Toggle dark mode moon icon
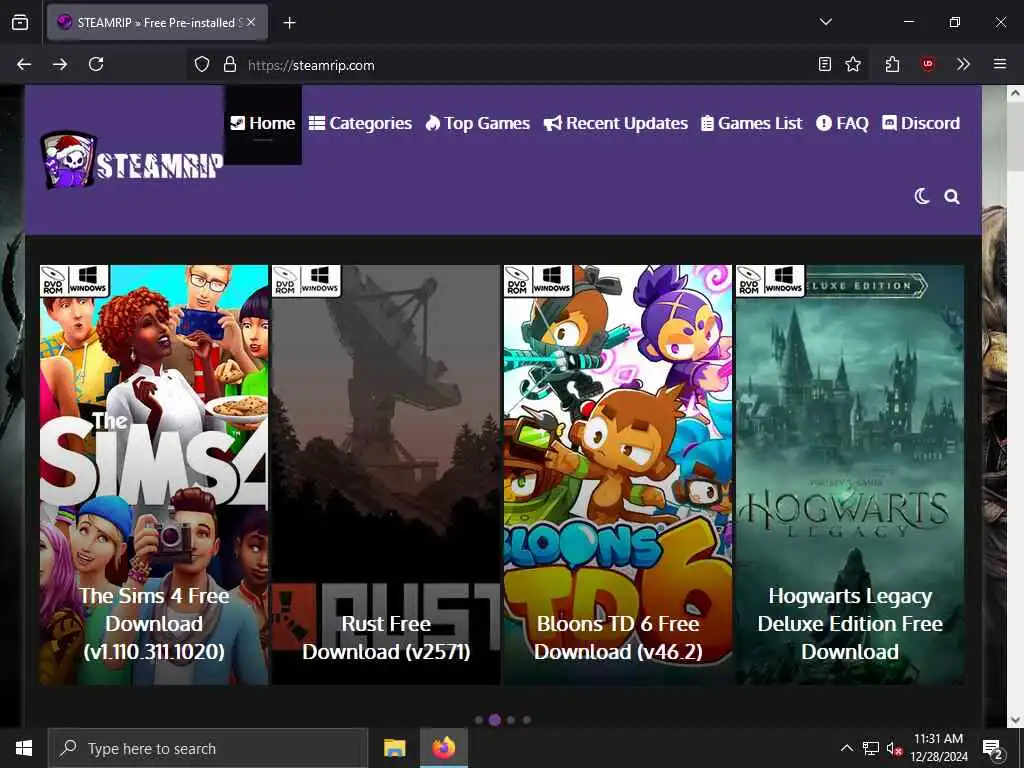The height and width of the screenshot is (768, 1024). pyautogui.click(x=921, y=197)
